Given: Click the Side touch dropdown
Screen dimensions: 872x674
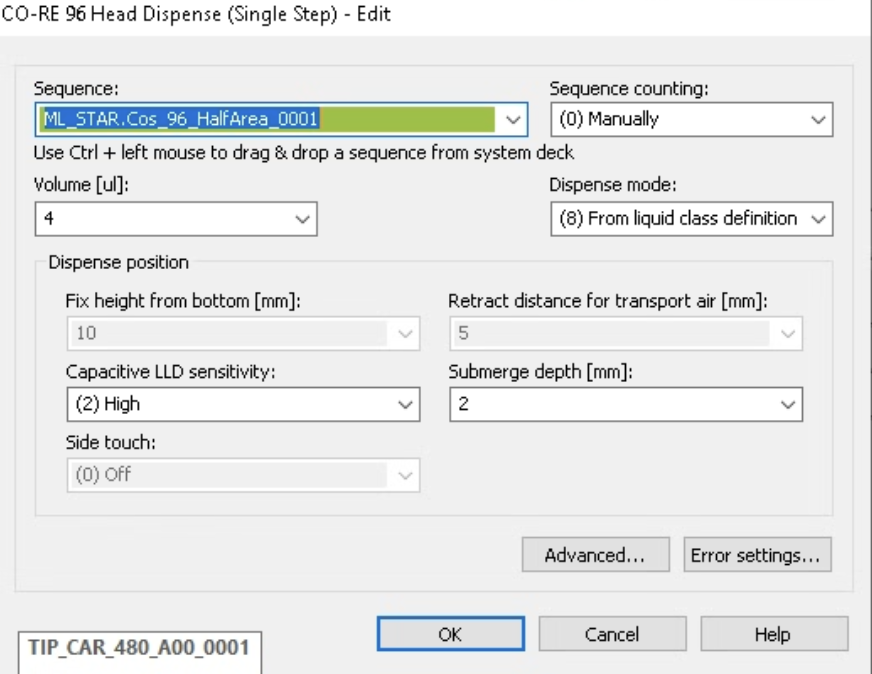Looking at the screenshot, I should tap(243, 475).
